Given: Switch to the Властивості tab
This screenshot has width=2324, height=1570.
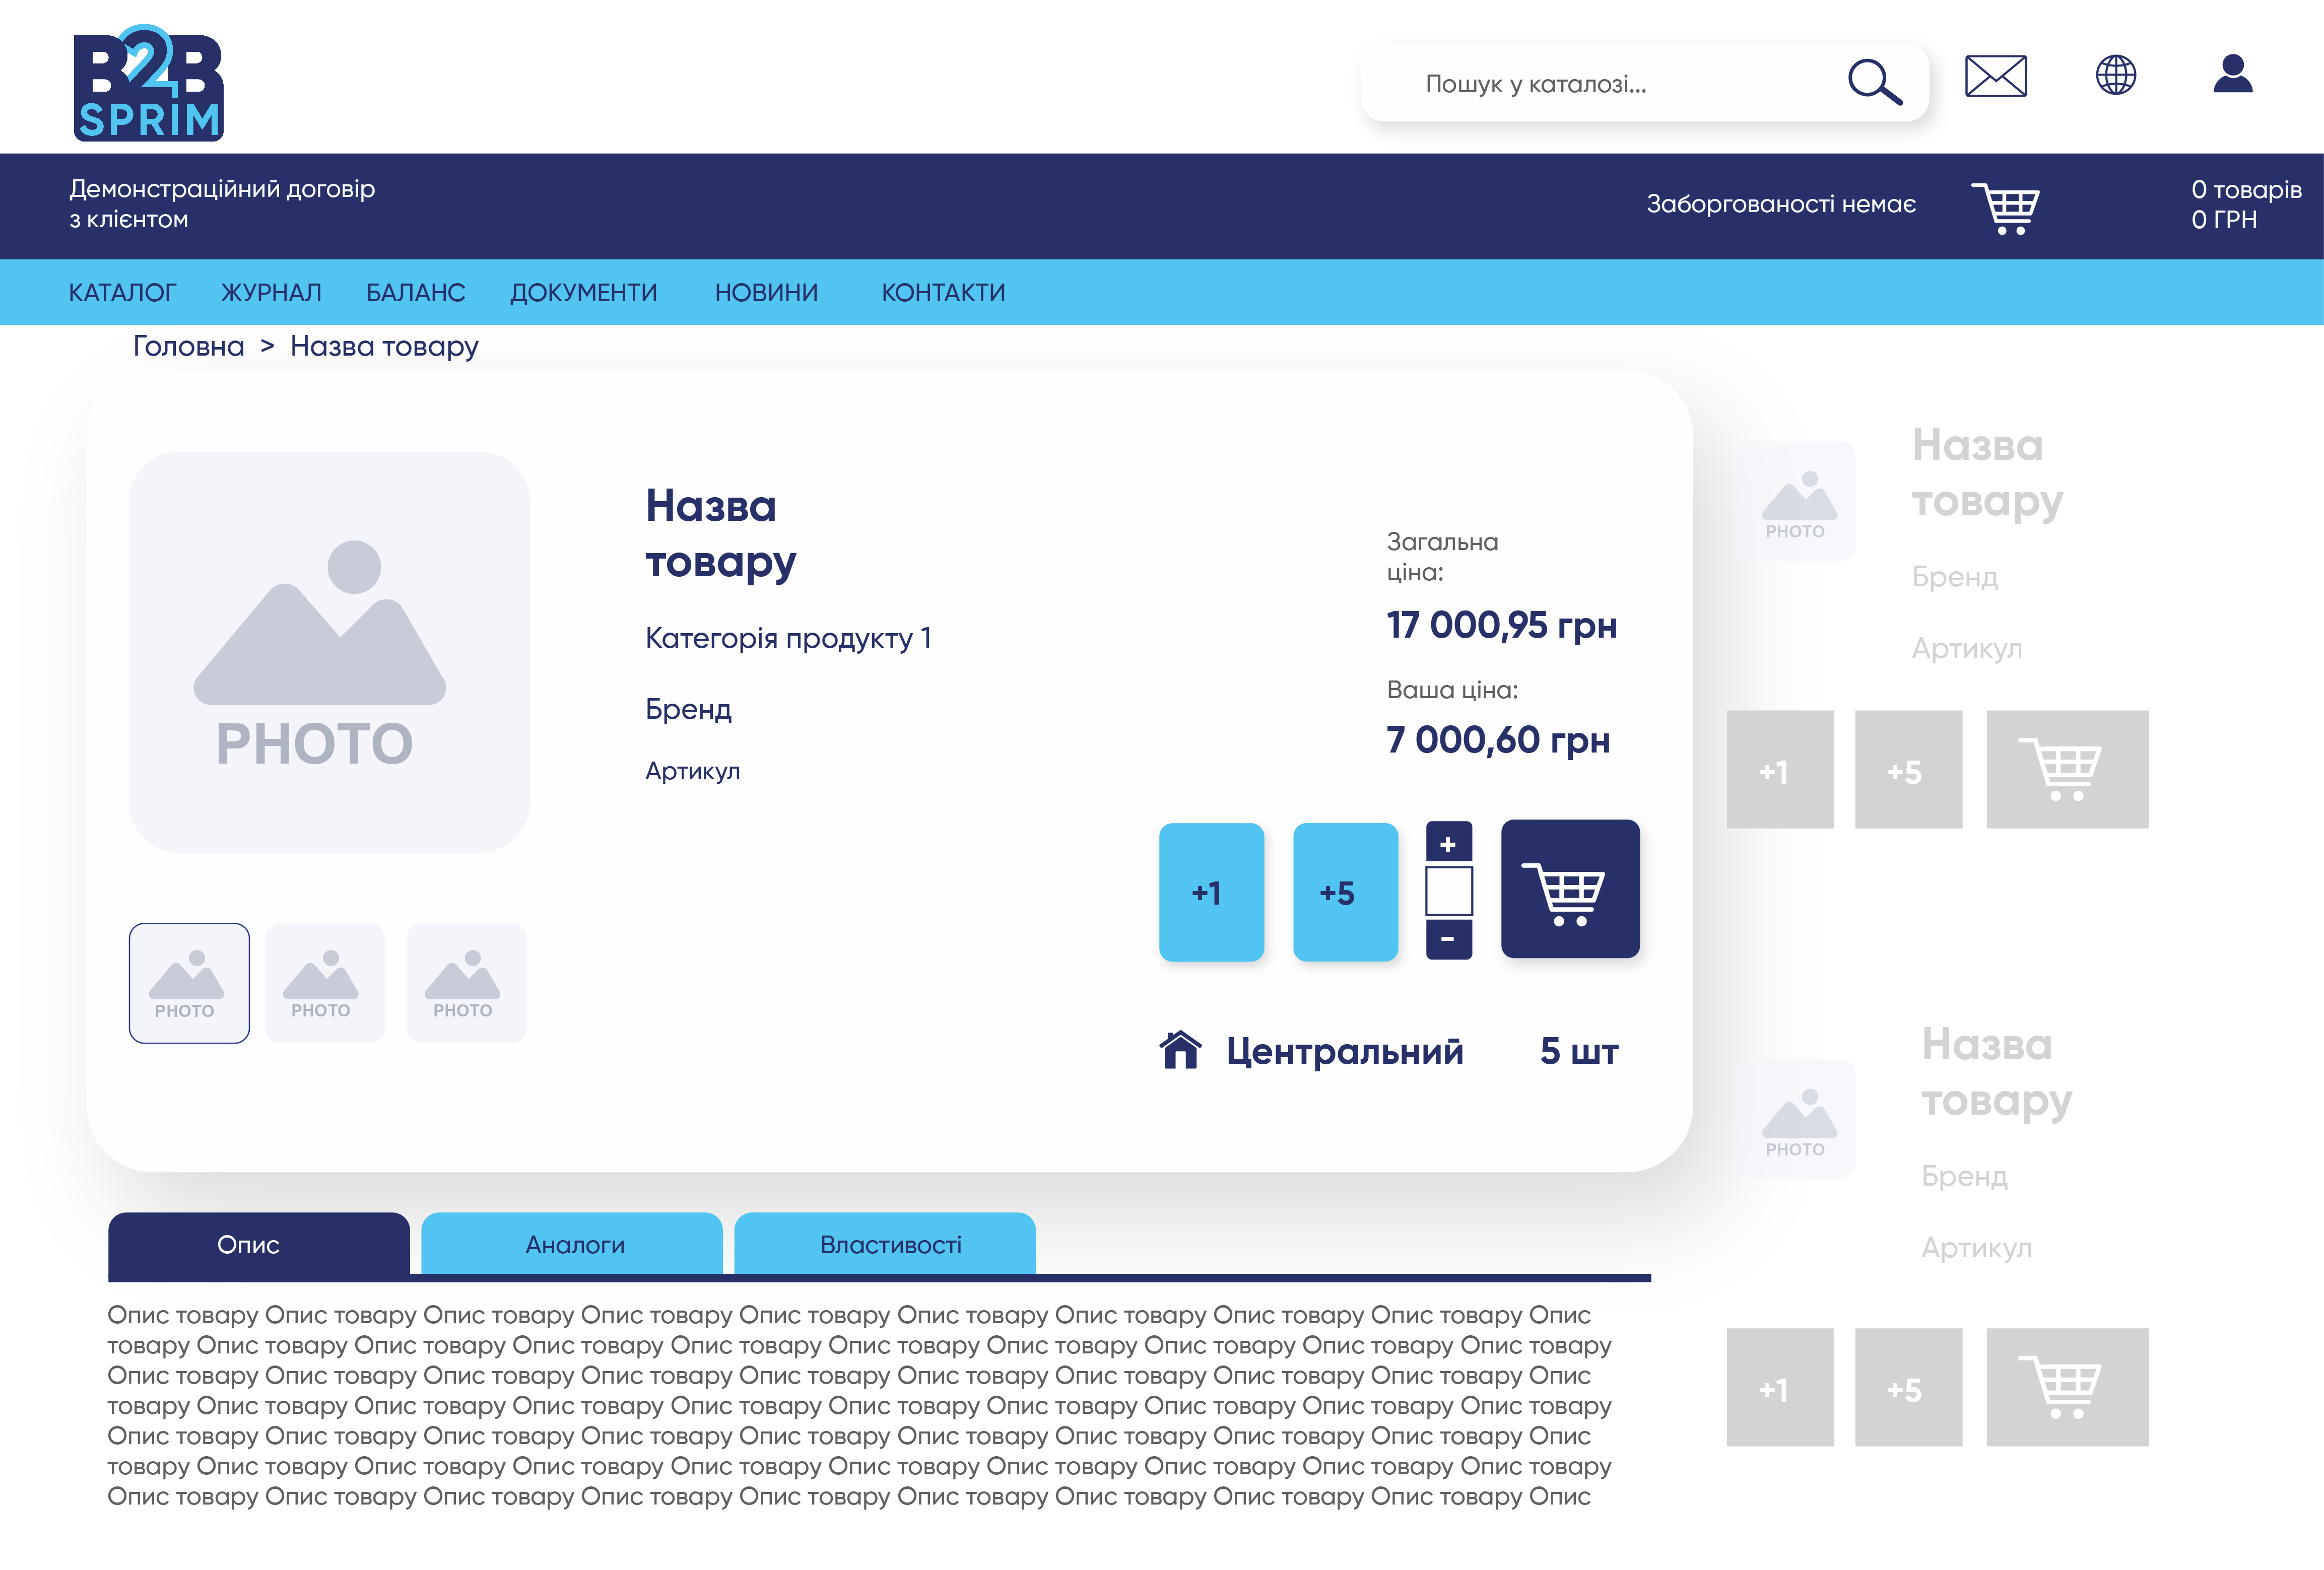Looking at the screenshot, I should tap(885, 1244).
